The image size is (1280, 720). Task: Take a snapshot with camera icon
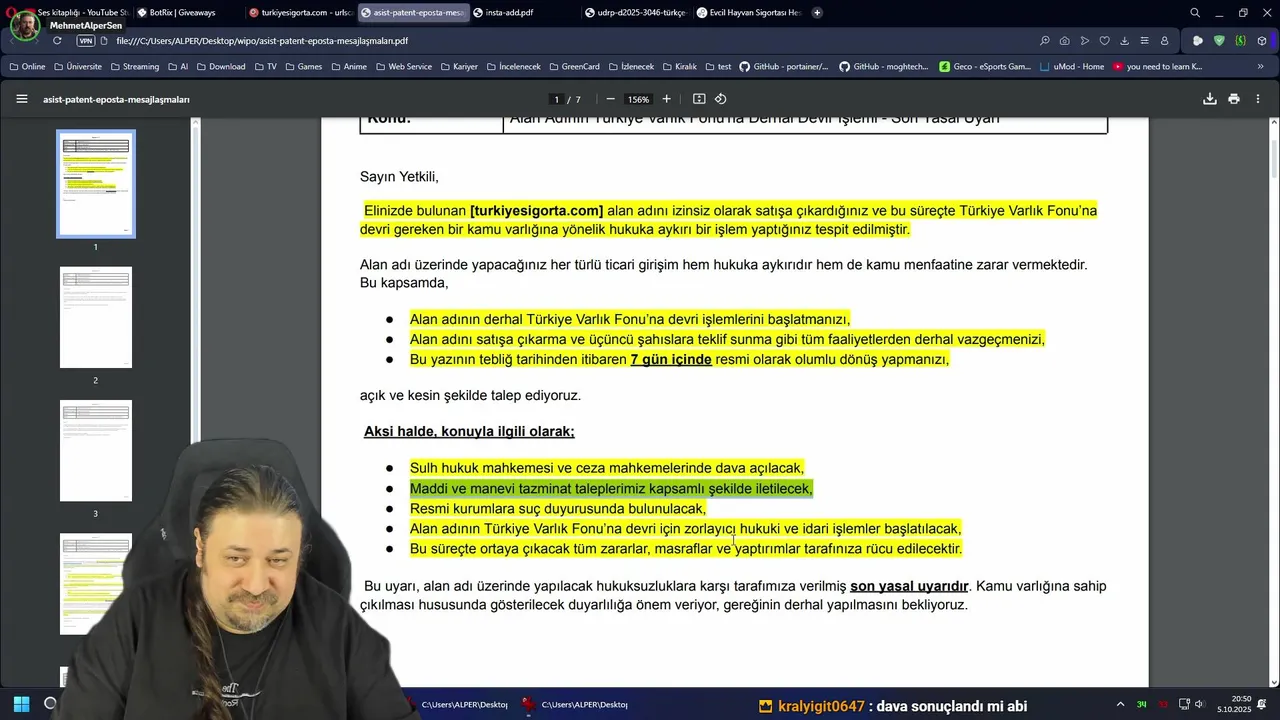tap(1064, 41)
